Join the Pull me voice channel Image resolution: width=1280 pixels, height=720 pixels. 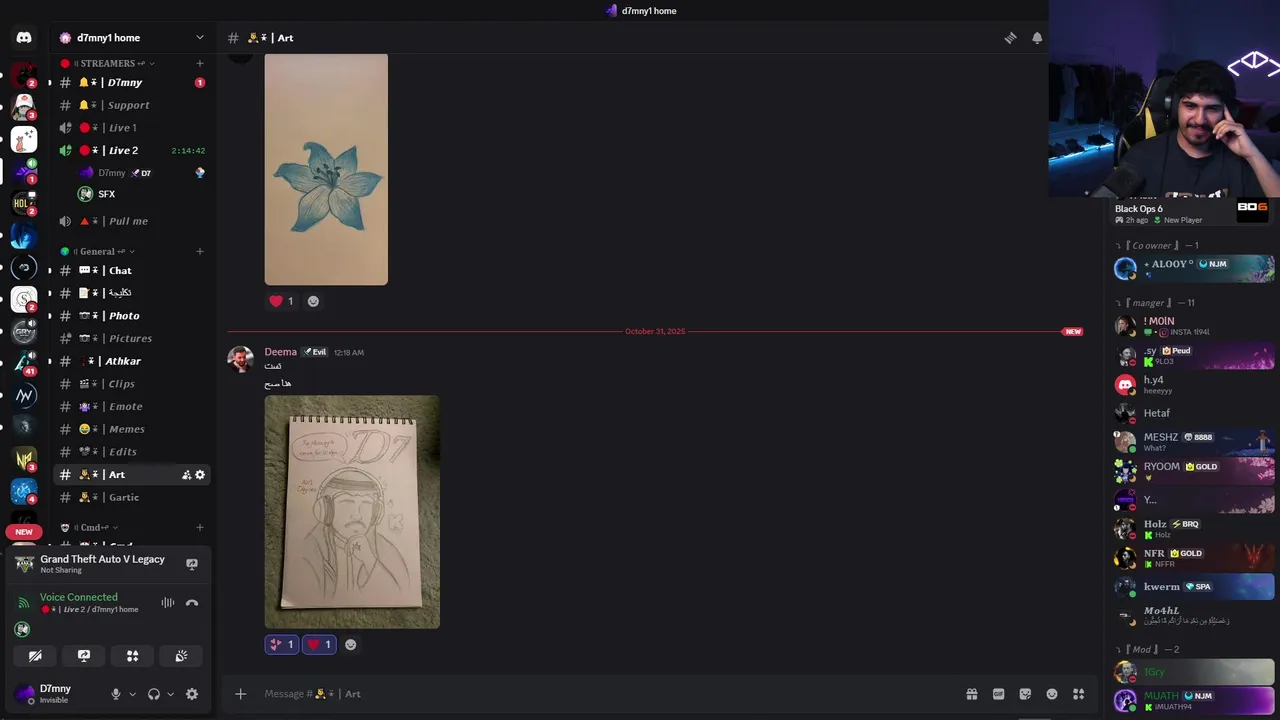(x=132, y=221)
